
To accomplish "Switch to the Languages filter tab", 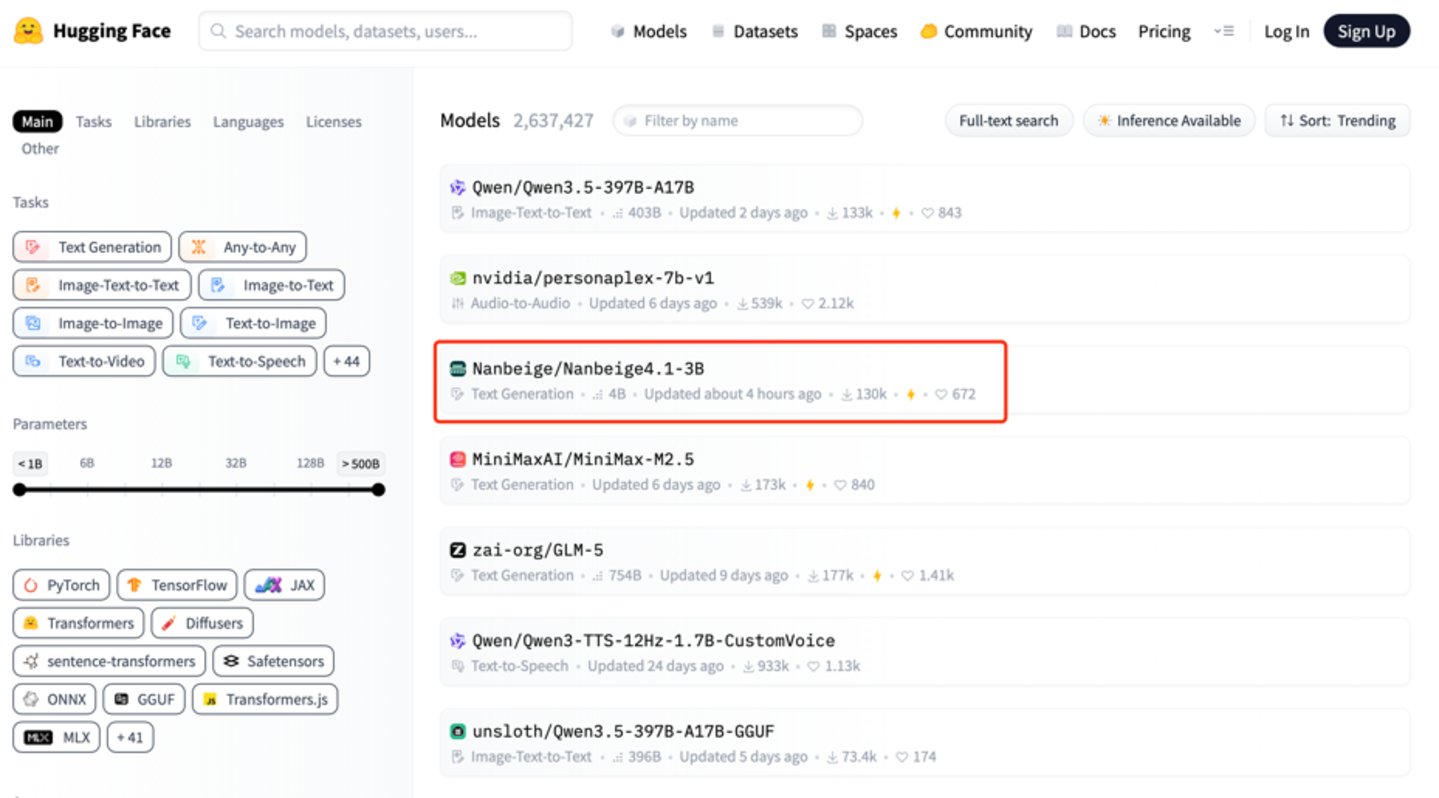I will tap(248, 122).
